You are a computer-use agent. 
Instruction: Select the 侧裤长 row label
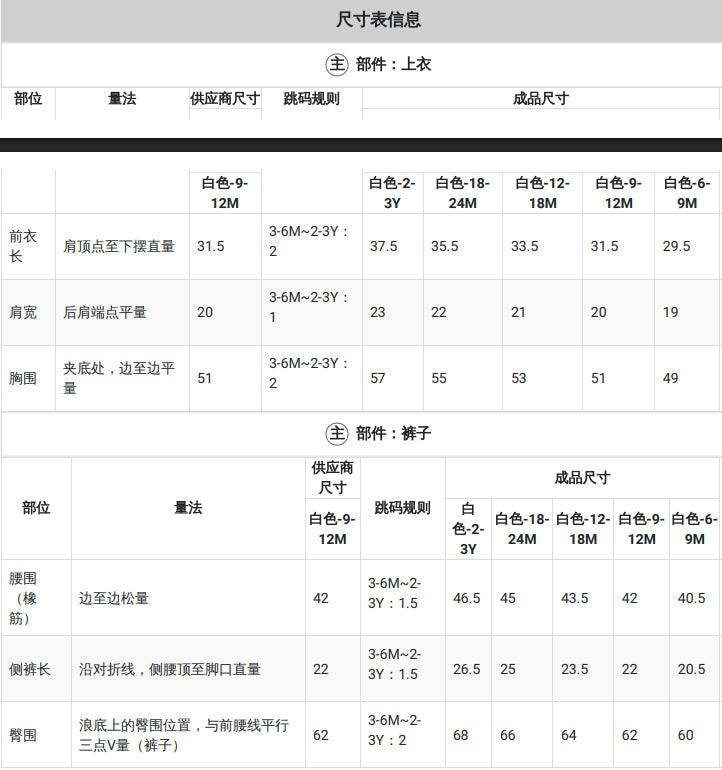pyautogui.click(x=29, y=669)
